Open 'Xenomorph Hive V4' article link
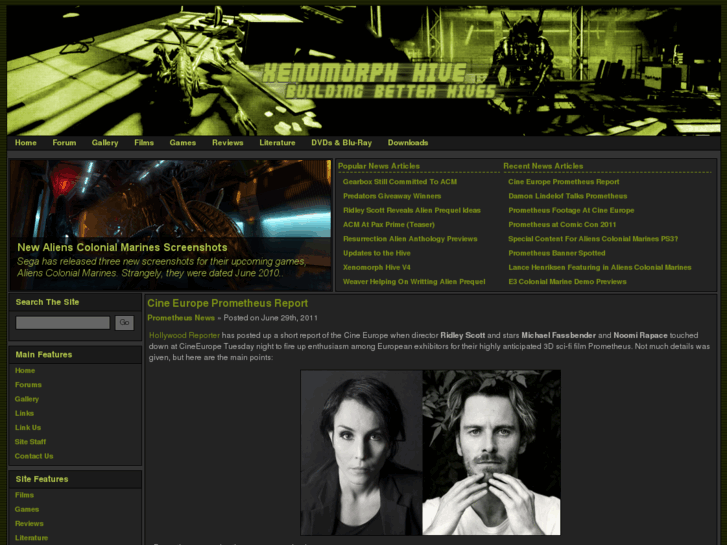The image size is (727, 545). pos(376,268)
